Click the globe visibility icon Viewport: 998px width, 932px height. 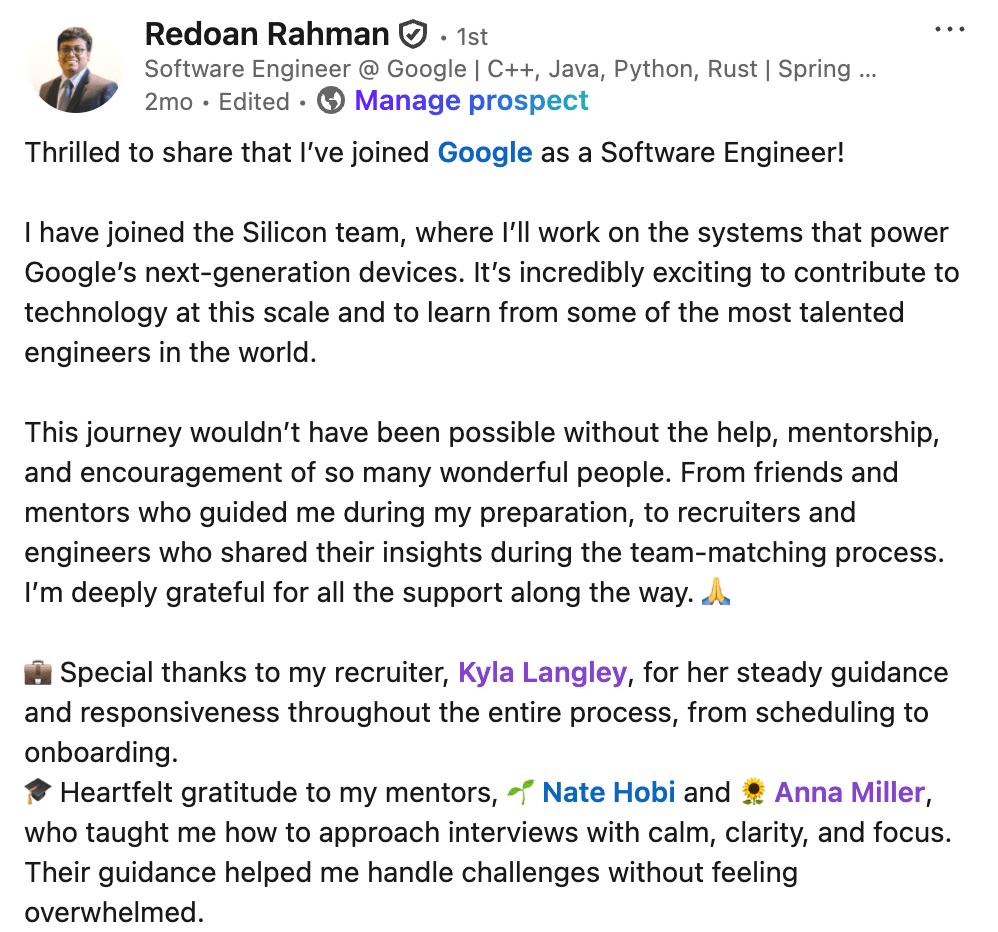pyautogui.click(x=331, y=101)
